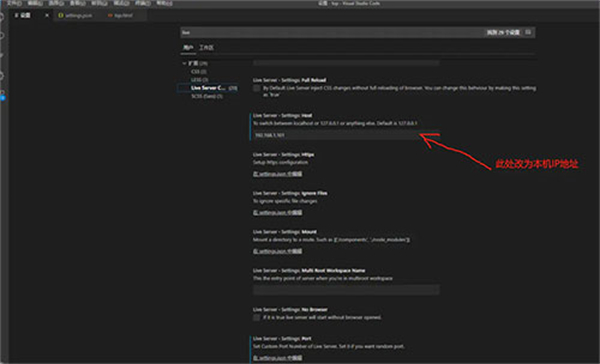Open settings.json link under Port setting

point(277,358)
